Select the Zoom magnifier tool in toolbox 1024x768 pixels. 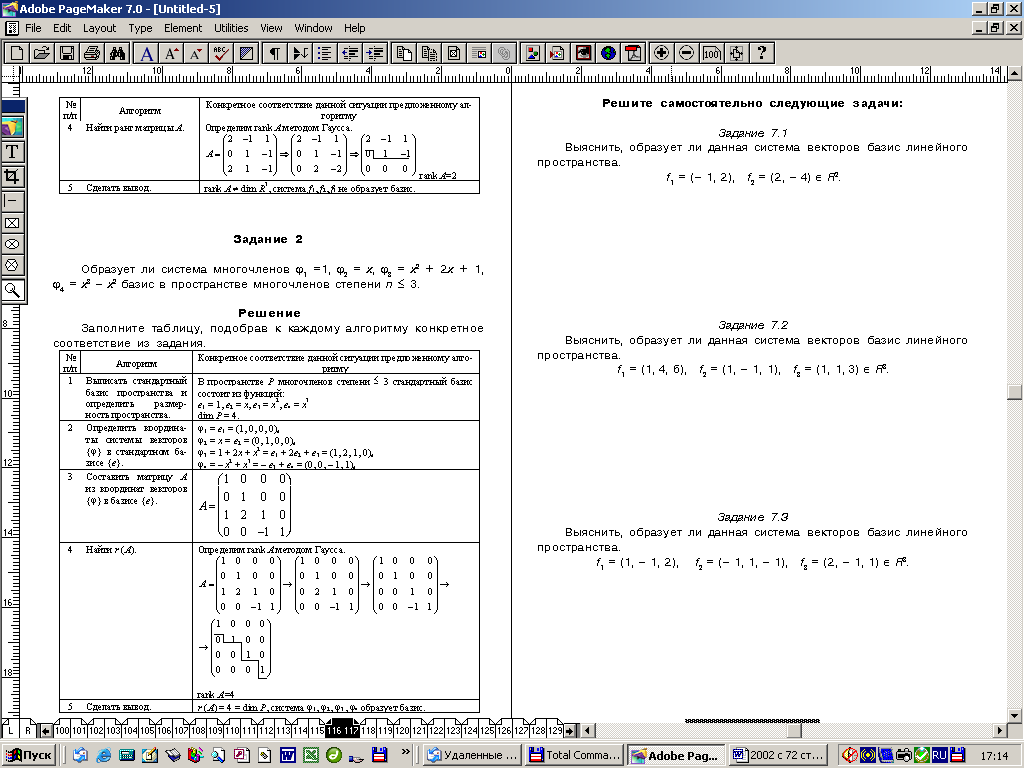[12, 290]
